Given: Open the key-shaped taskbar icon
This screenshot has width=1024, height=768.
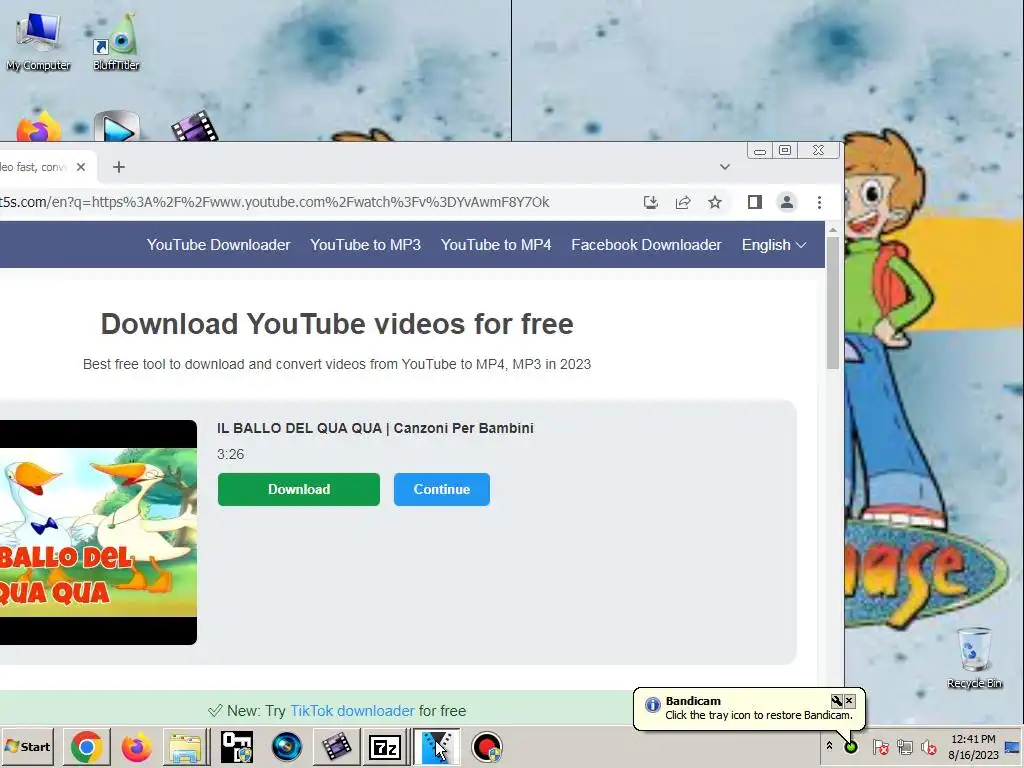Looking at the screenshot, I should click(x=236, y=747).
